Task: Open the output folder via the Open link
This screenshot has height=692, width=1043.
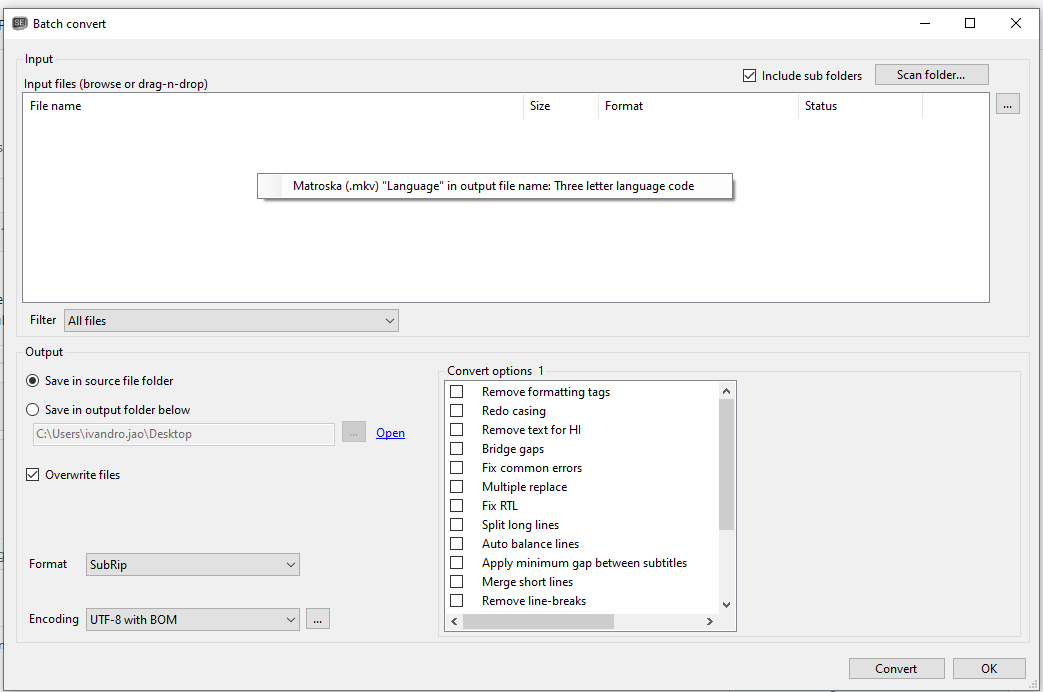Action: click(x=390, y=432)
